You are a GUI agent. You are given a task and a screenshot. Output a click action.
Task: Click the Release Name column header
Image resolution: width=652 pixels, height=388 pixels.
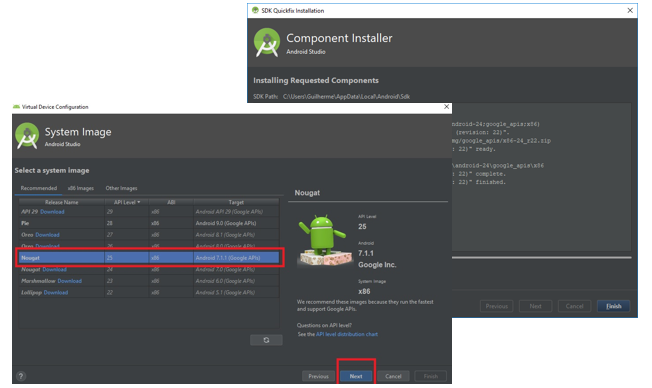62,202
